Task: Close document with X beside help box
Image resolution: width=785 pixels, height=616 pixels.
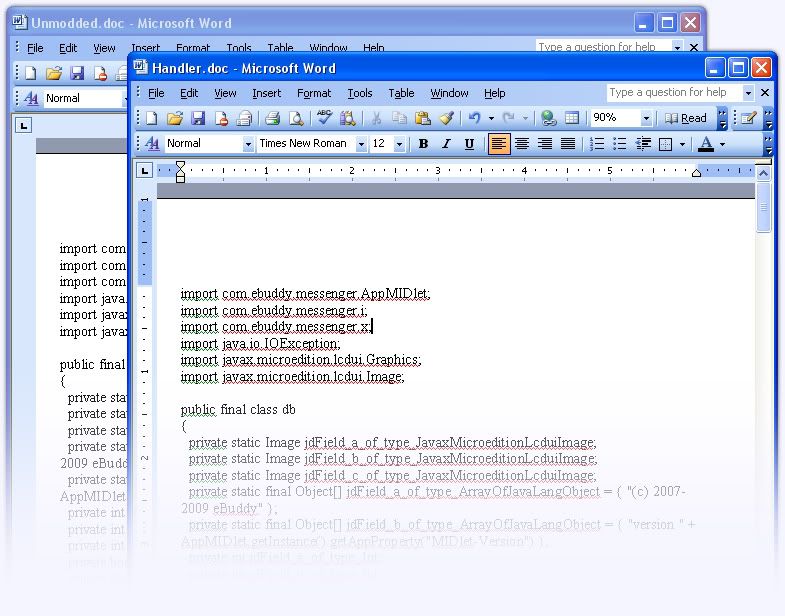Action: pos(765,93)
